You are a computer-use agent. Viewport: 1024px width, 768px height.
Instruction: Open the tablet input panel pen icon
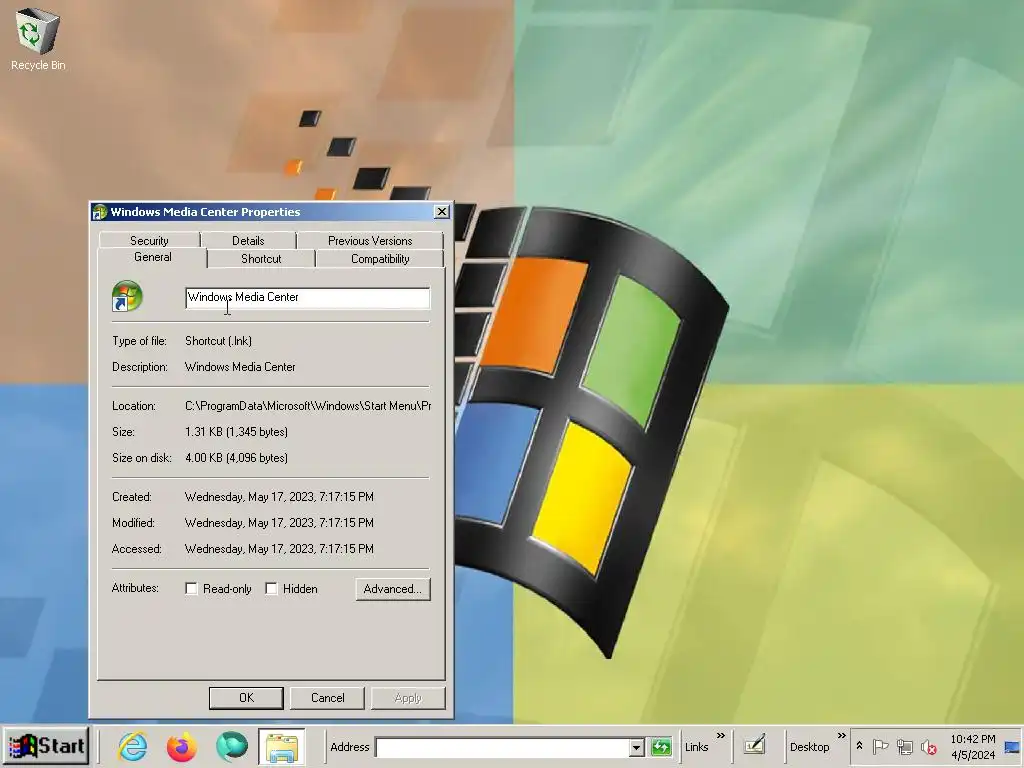[754, 745]
